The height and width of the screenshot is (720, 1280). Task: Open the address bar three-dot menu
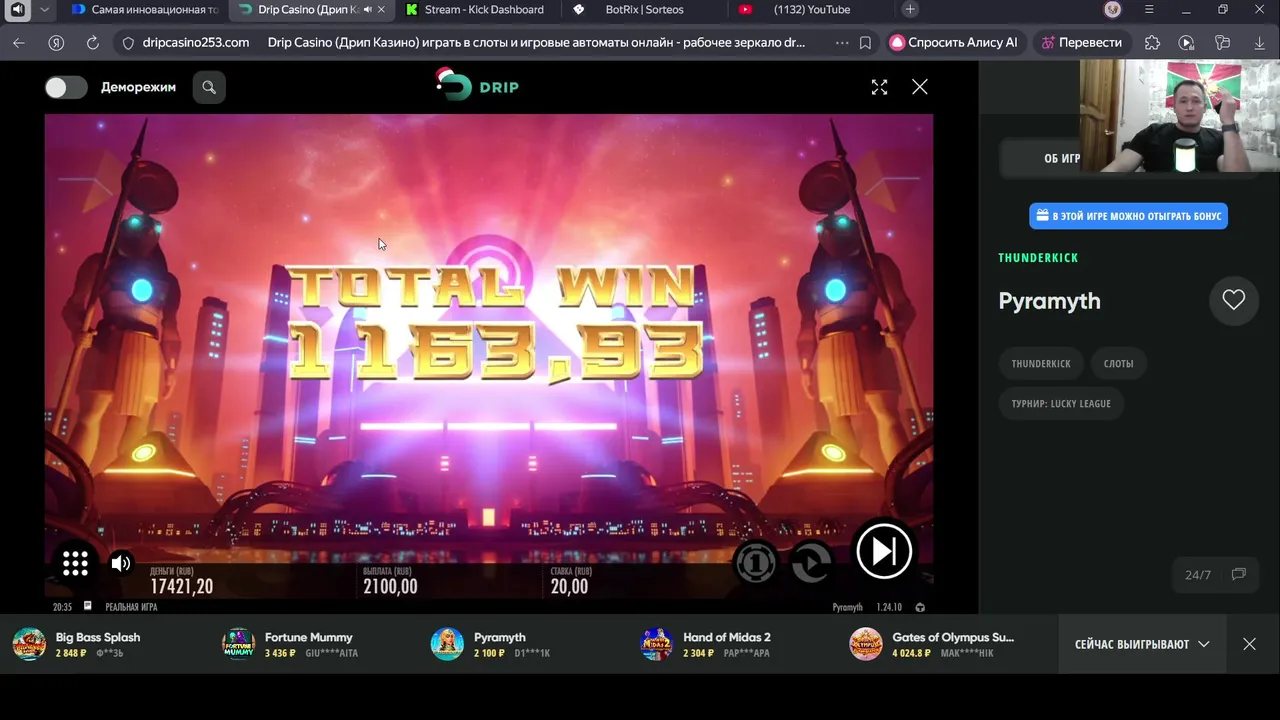point(842,43)
